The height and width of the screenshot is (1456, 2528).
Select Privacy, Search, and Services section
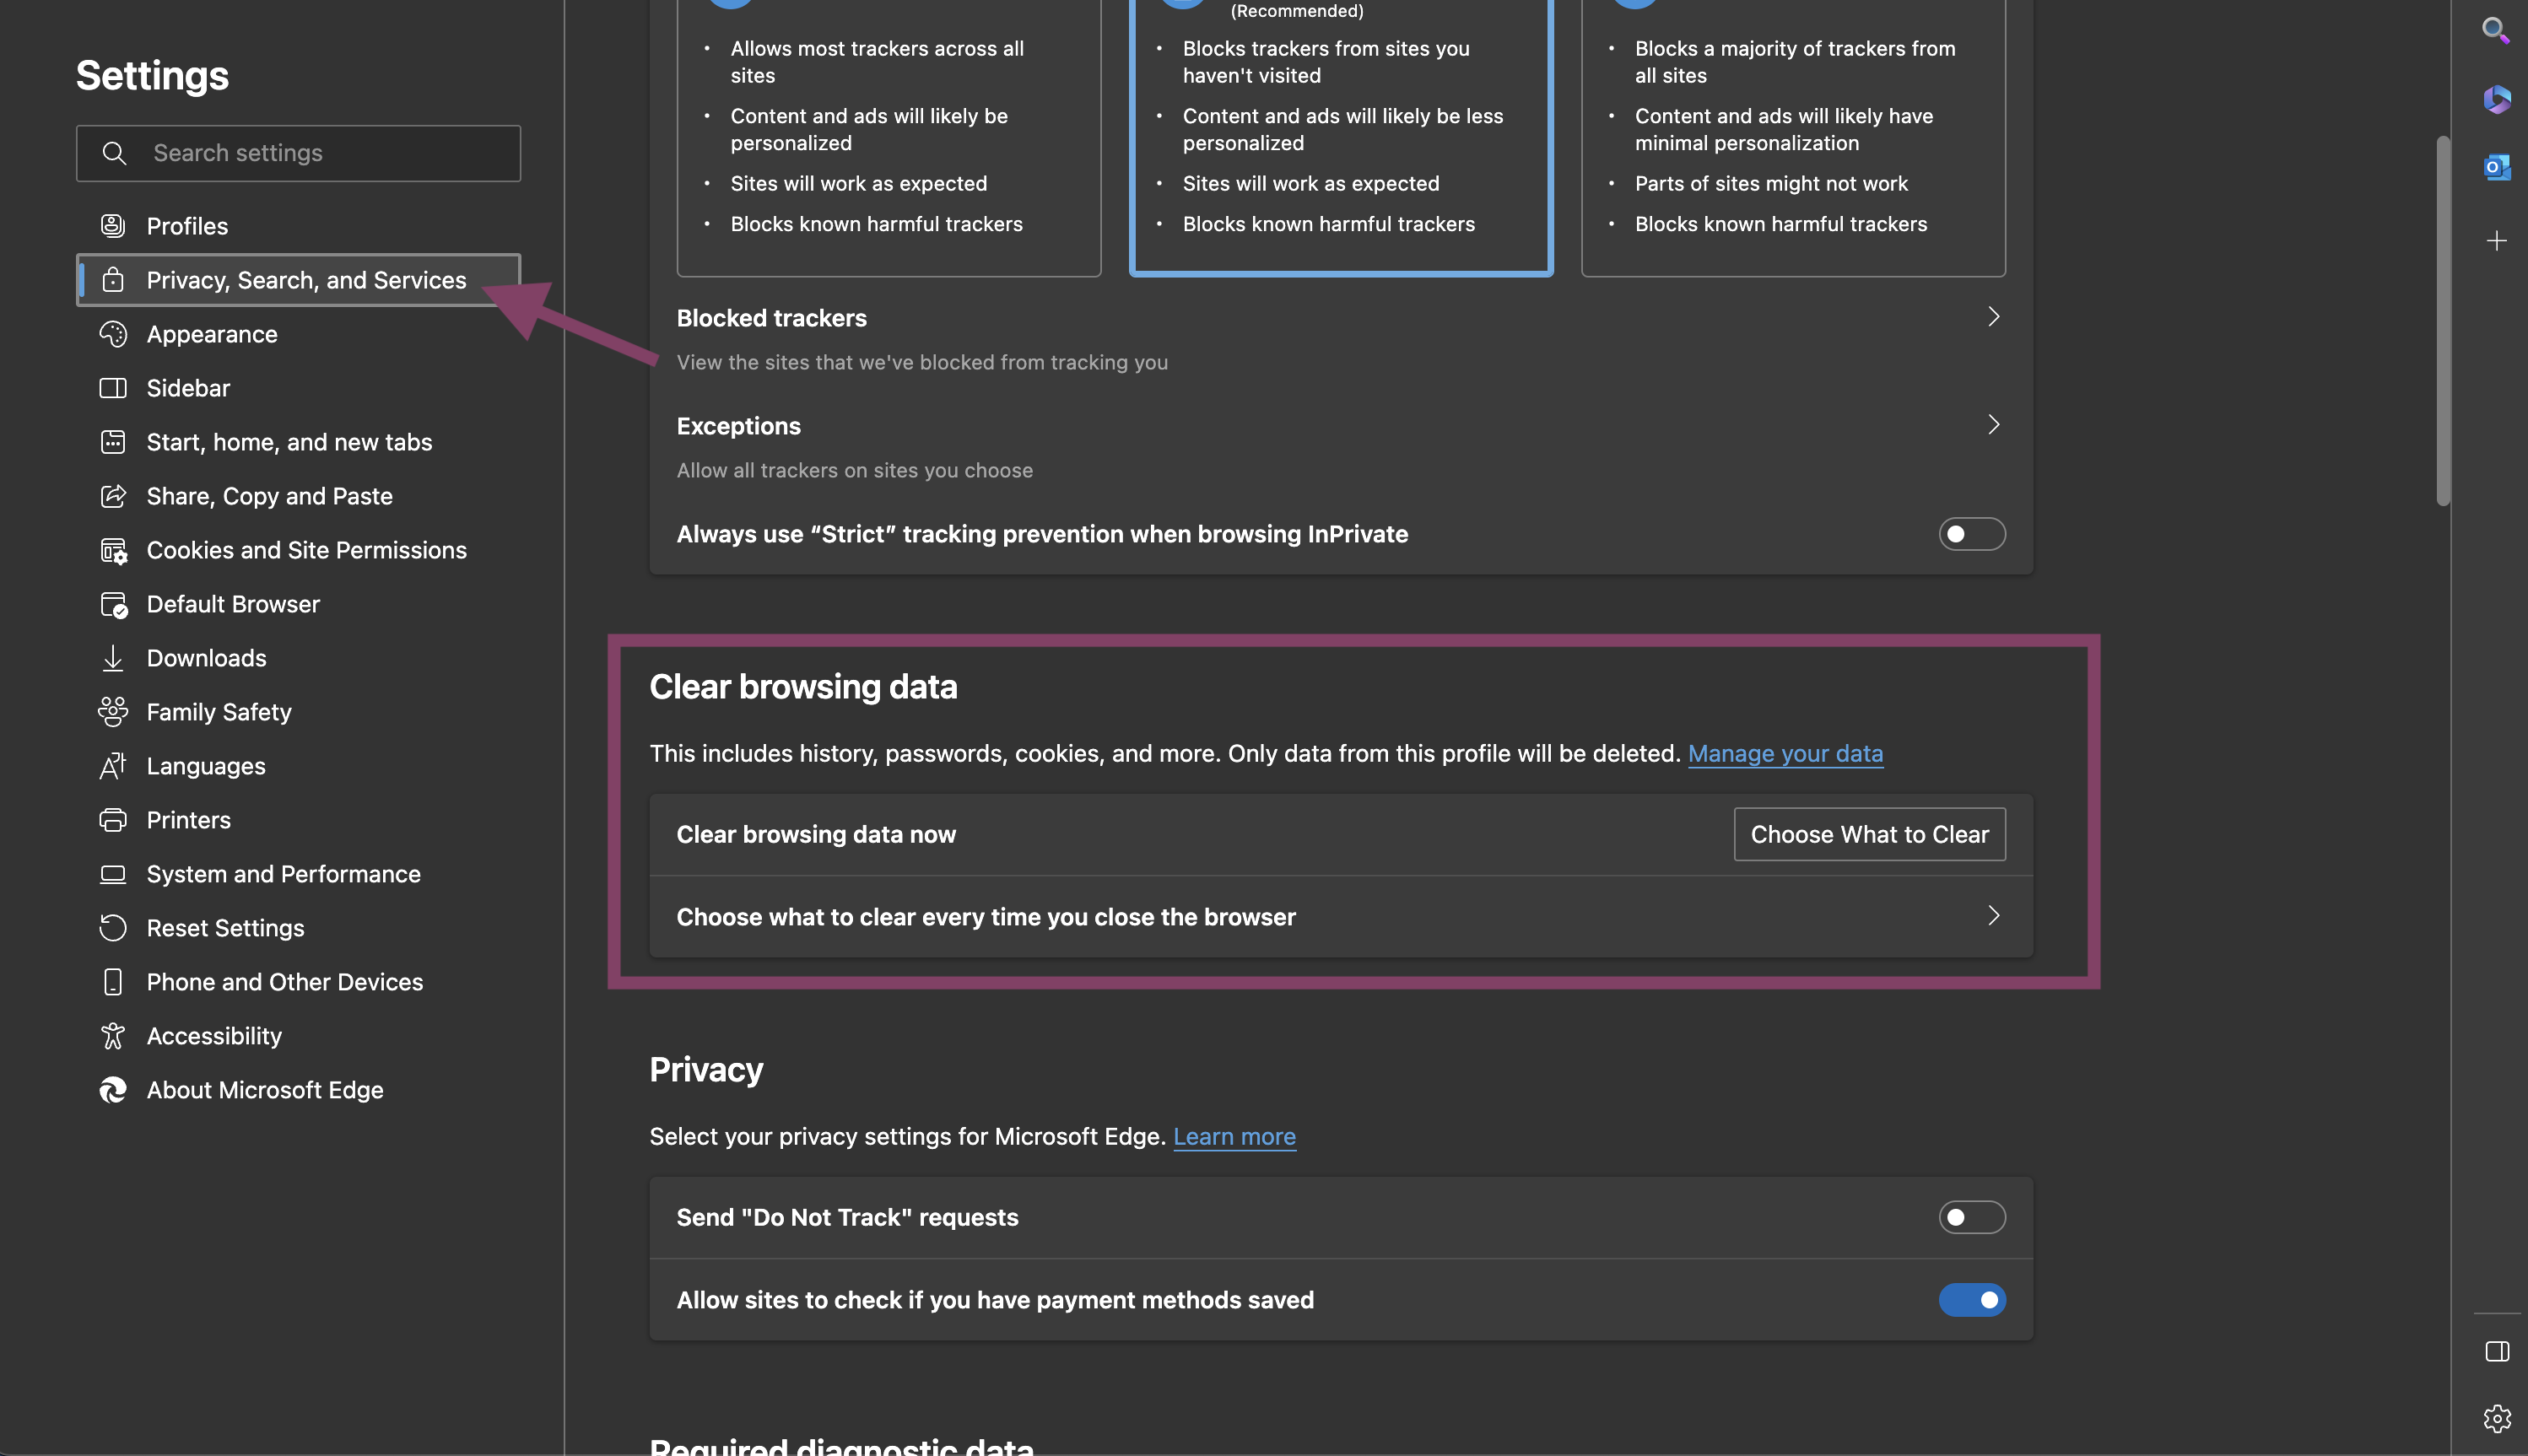[298, 280]
